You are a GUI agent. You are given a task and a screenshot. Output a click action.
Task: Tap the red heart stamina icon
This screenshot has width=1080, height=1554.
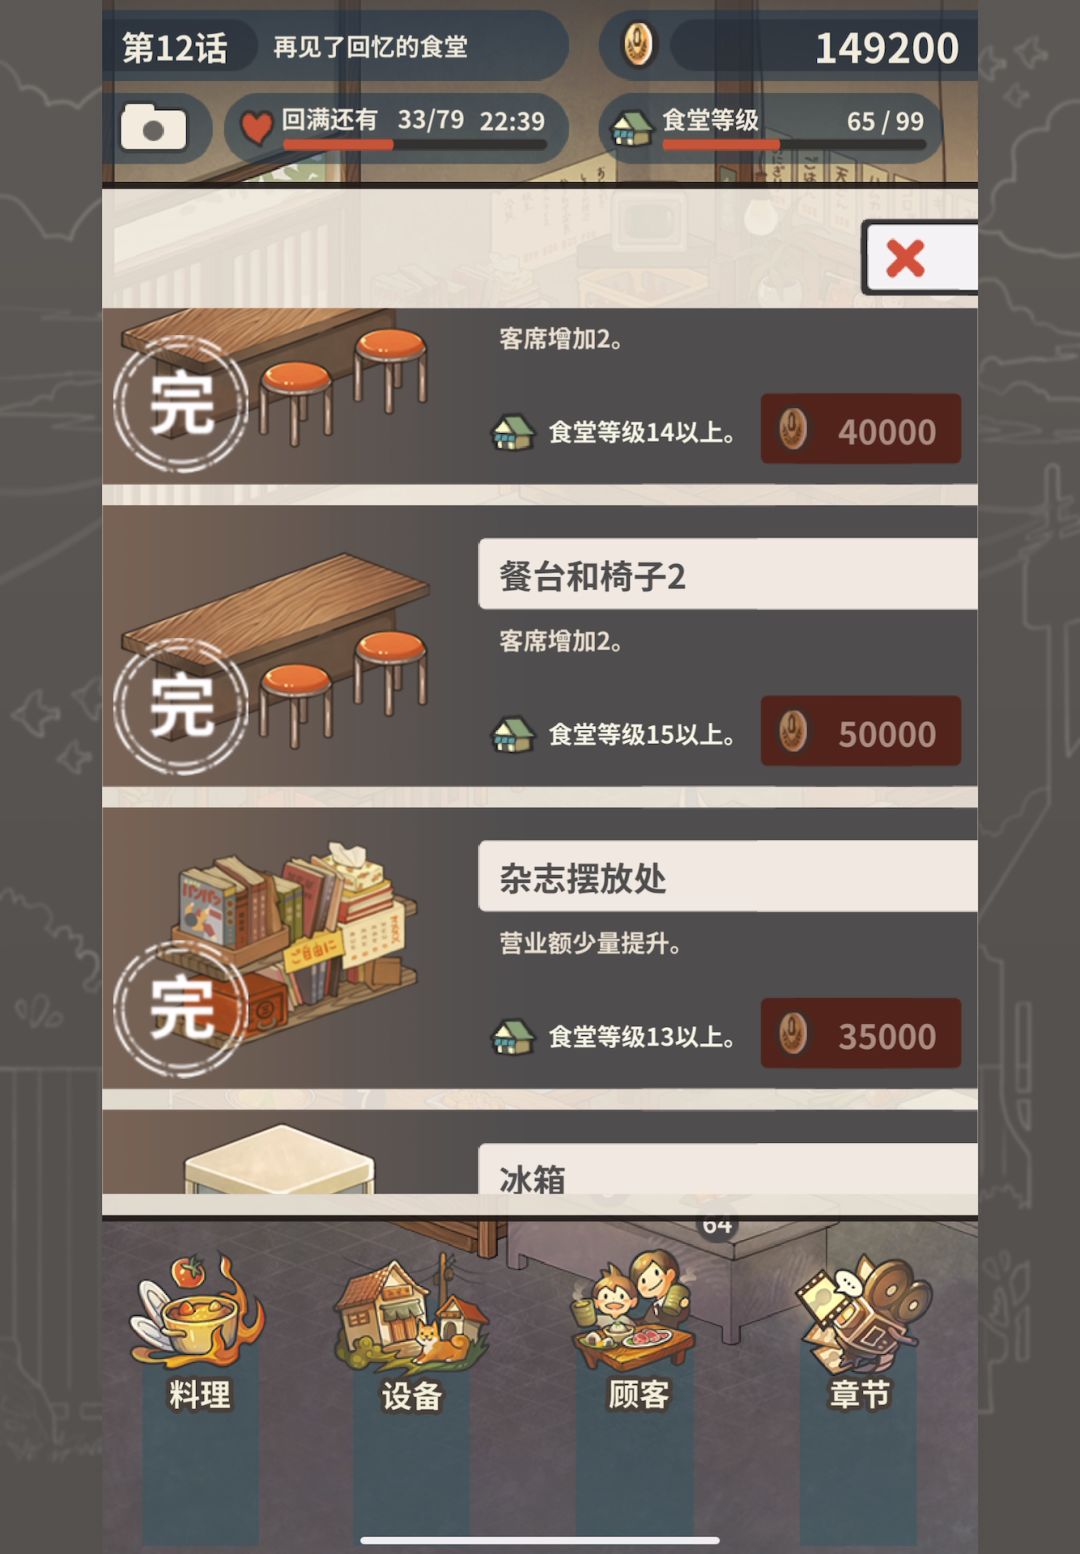point(256,127)
